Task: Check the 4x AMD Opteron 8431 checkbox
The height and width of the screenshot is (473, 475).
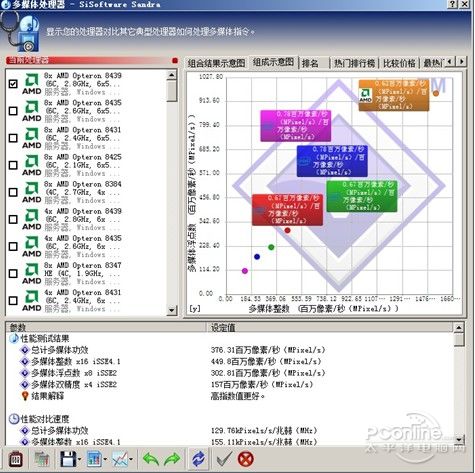Action: (x=13, y=301)
